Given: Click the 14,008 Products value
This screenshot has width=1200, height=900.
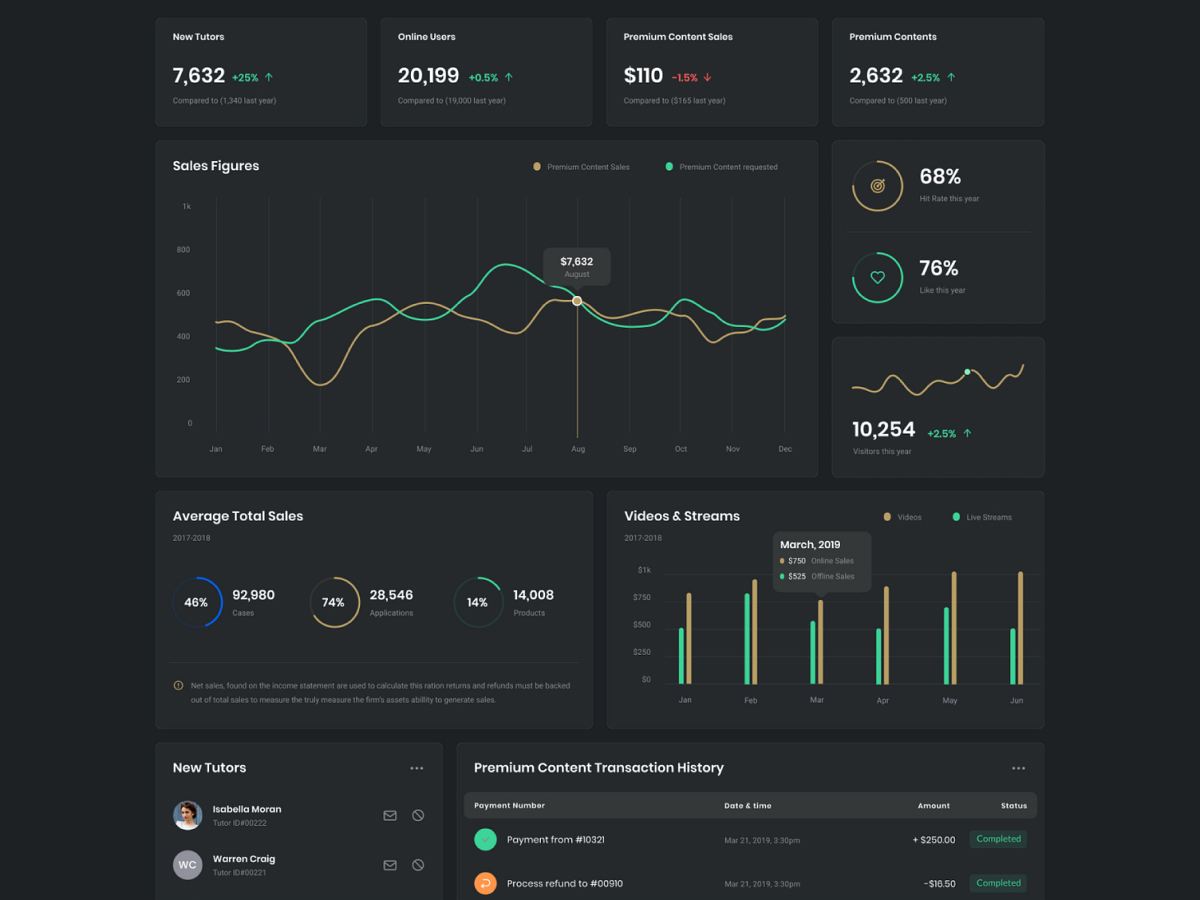Looking at the screenshot, I should pyautogui.click(x=533, y=595).
